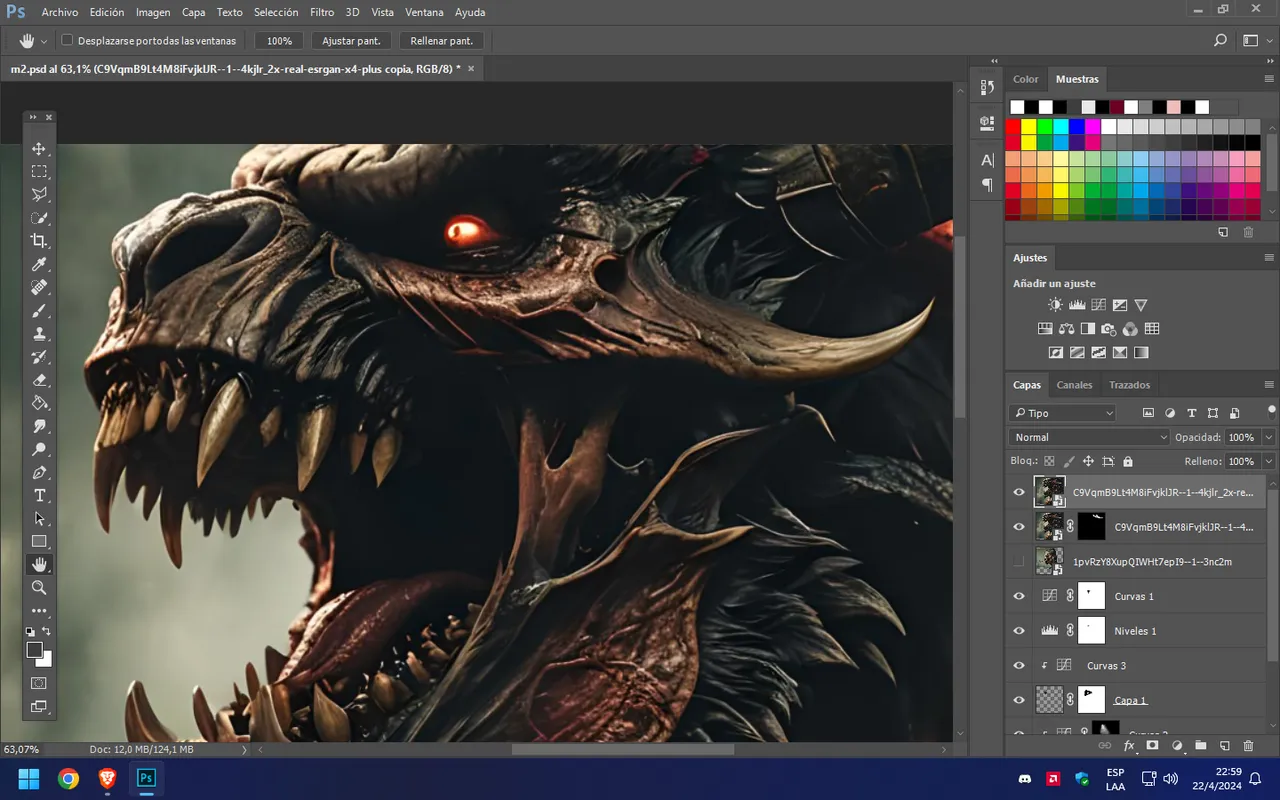1280x800 pixels.
Task: Close the m2.psd document tab
Action: click(471, 69)
